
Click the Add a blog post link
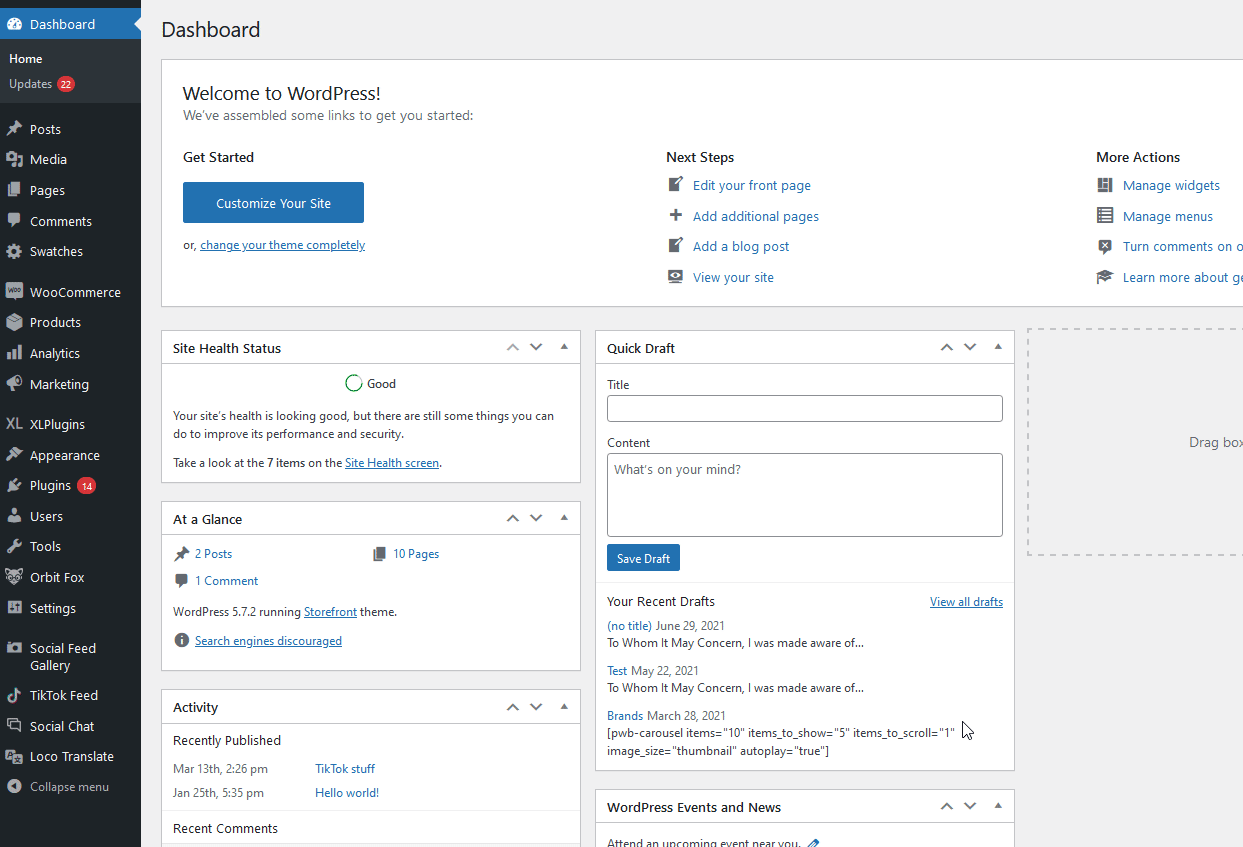[741, 246]
